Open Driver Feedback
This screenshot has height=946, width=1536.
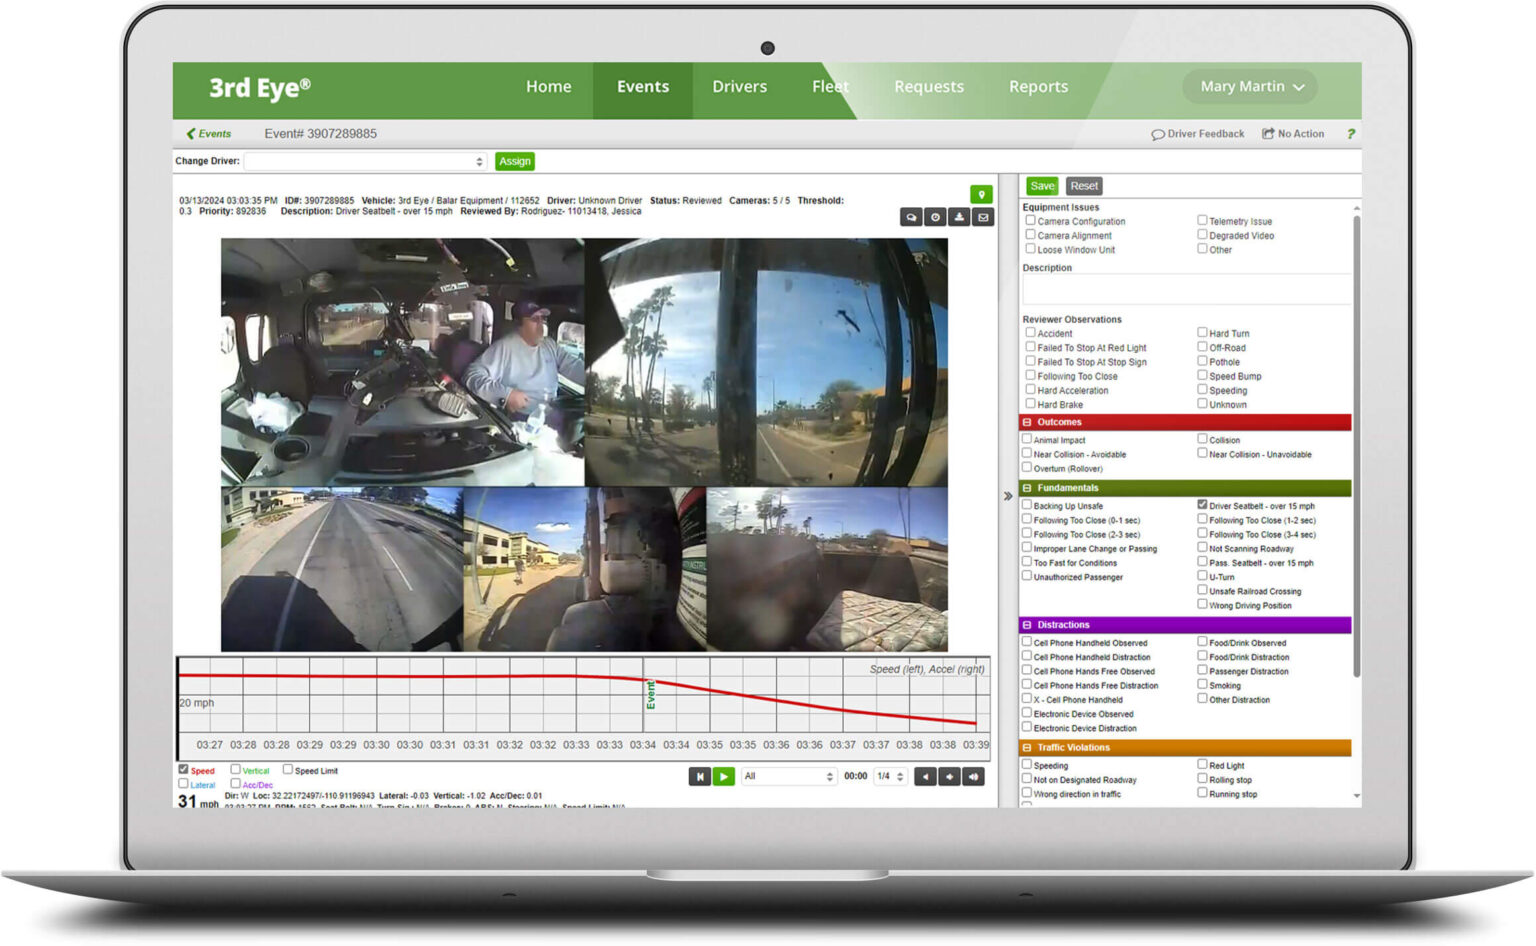pos(1198,133)
